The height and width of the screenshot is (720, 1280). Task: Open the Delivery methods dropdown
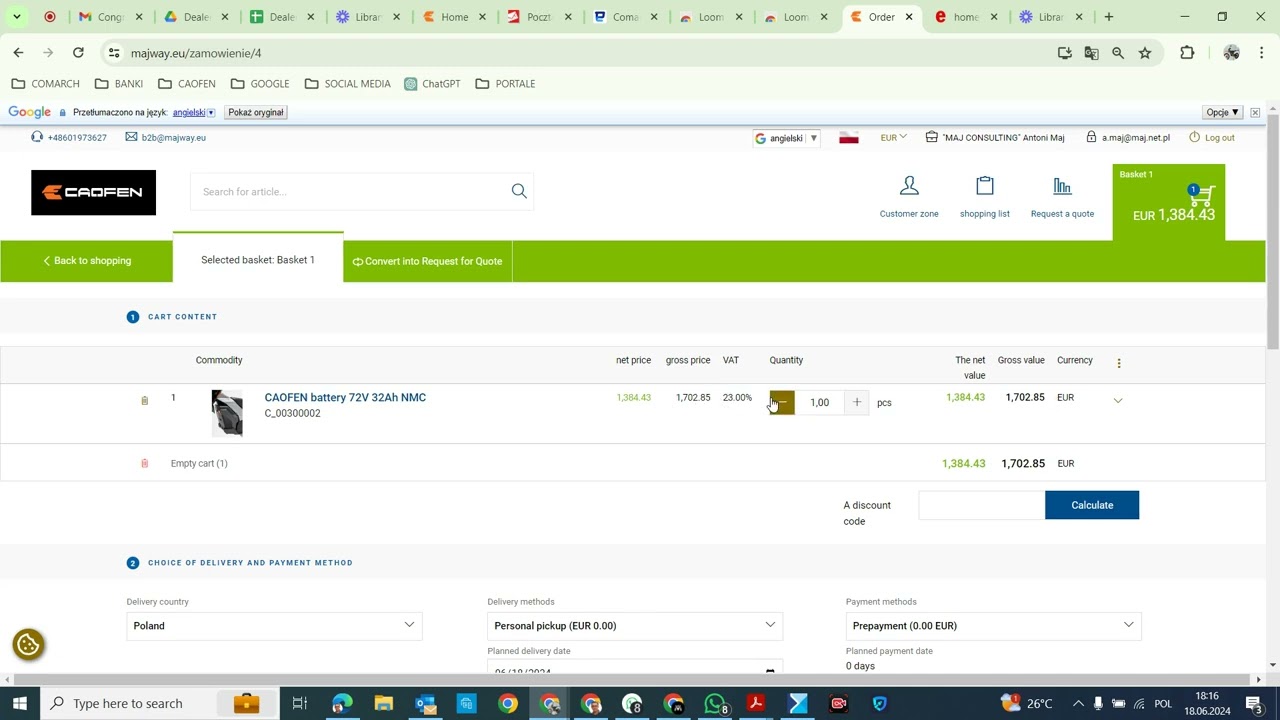tap(635, 626)
